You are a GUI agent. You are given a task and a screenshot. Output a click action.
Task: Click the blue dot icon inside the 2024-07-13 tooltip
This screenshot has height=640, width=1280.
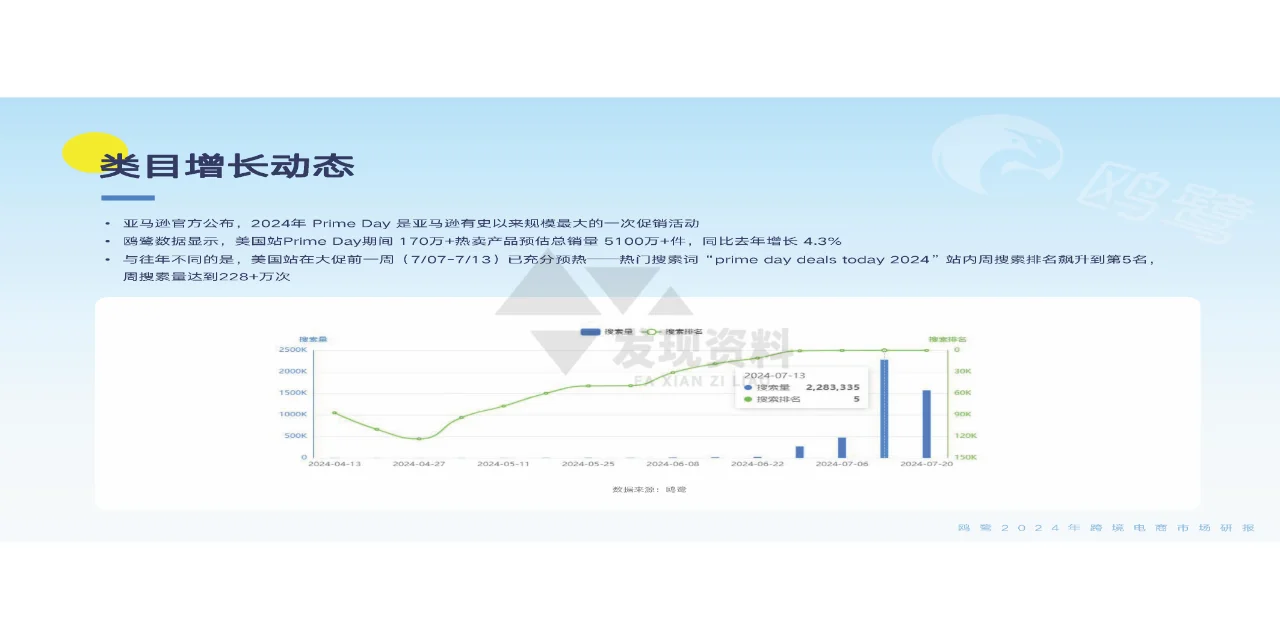[x=747, y=387]
